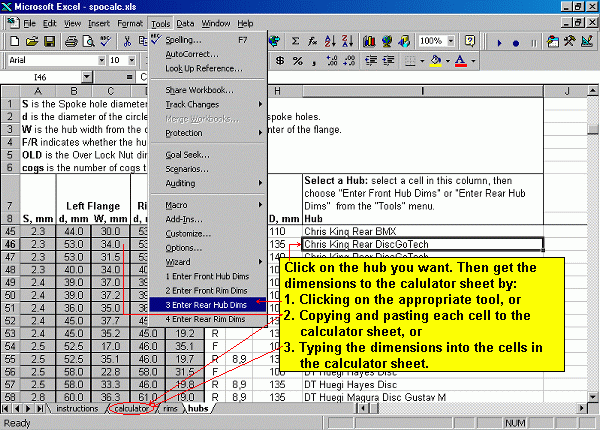Decrease Indent icon in formatting toolbar
600x430 pixels.
[x=371, y=60]
